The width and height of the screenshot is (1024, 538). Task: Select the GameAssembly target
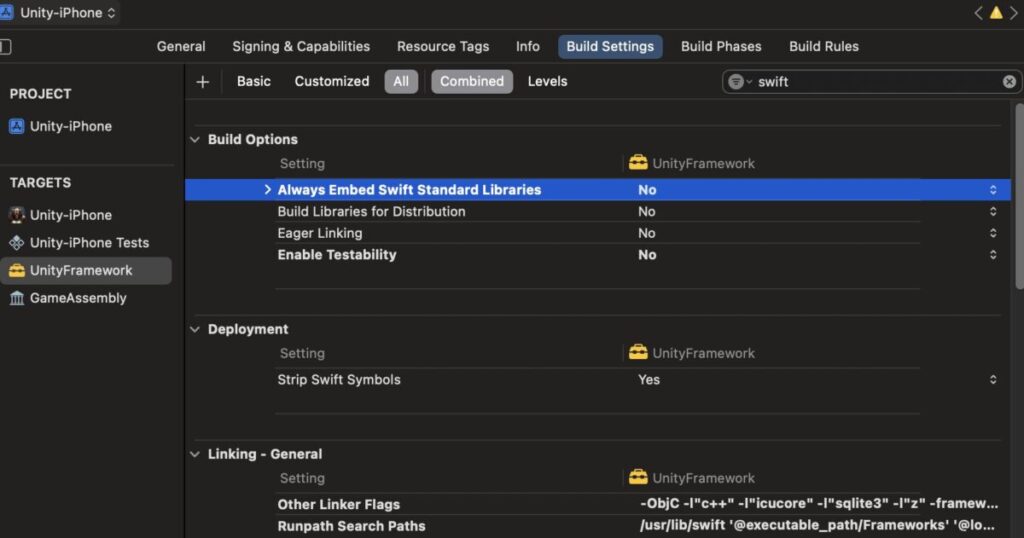tap(67, 298)
